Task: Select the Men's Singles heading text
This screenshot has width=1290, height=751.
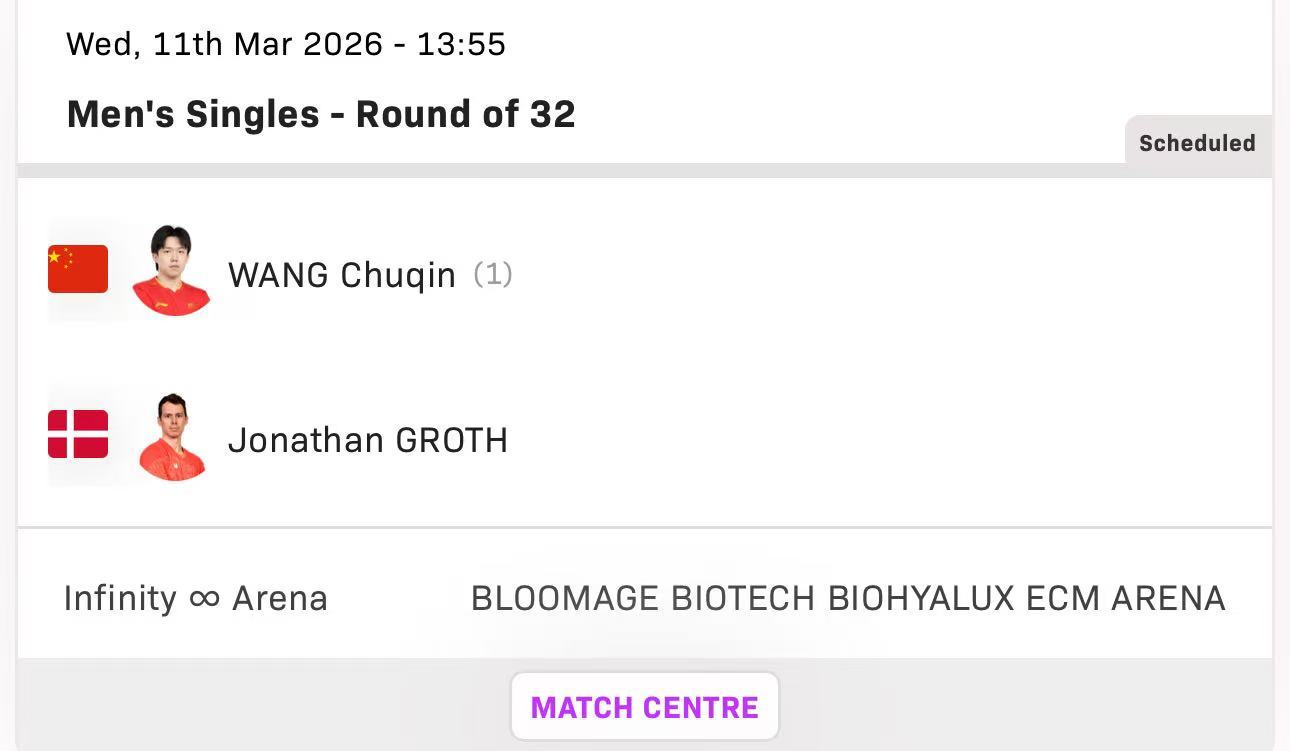Action: 191,114
